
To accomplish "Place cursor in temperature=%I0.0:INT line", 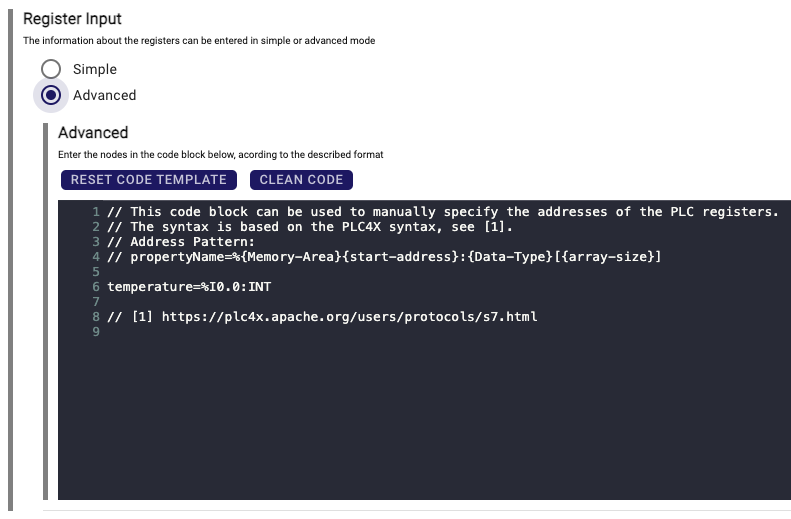I will pos(189,287).
